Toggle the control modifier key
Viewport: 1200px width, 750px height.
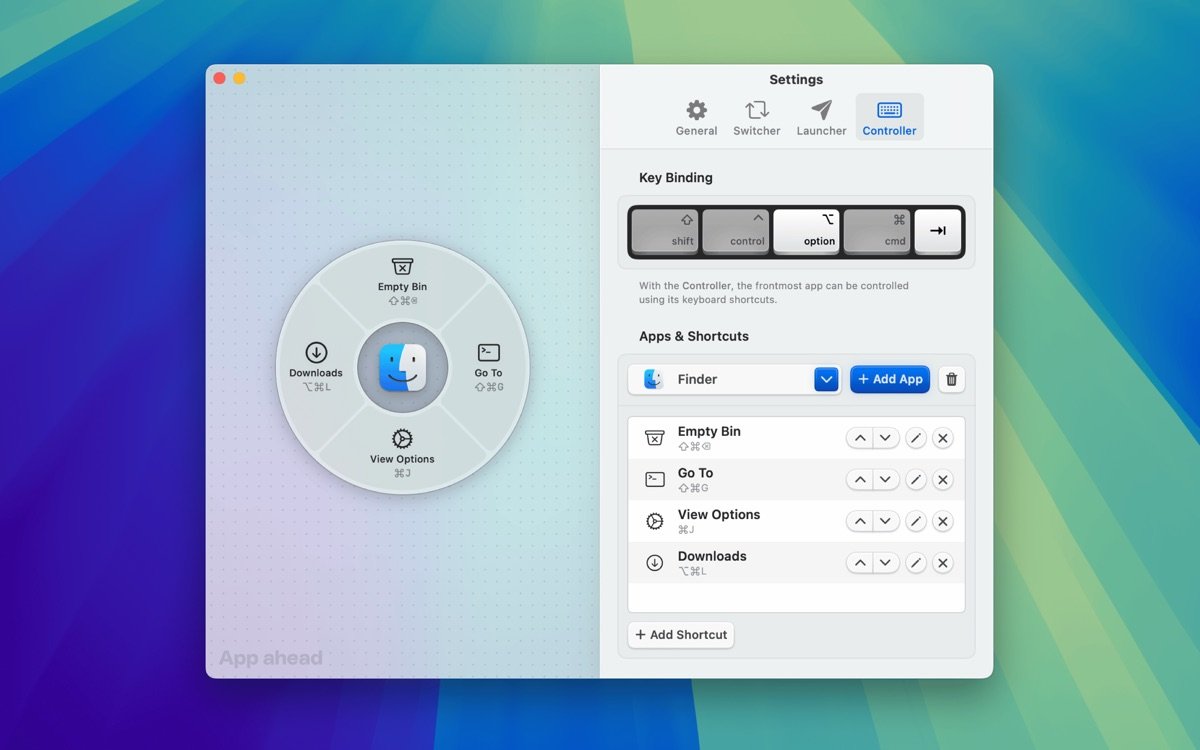[x=735, y=231]
